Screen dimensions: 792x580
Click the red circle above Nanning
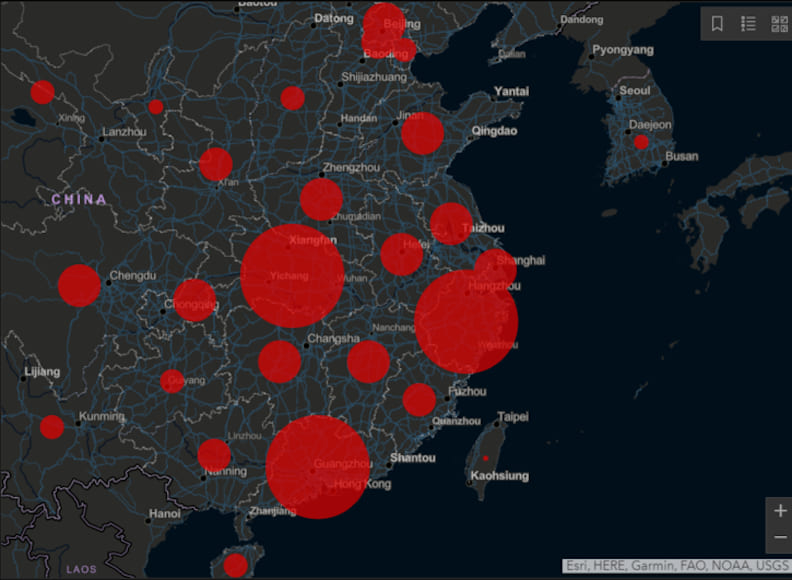tap(214, 455)
